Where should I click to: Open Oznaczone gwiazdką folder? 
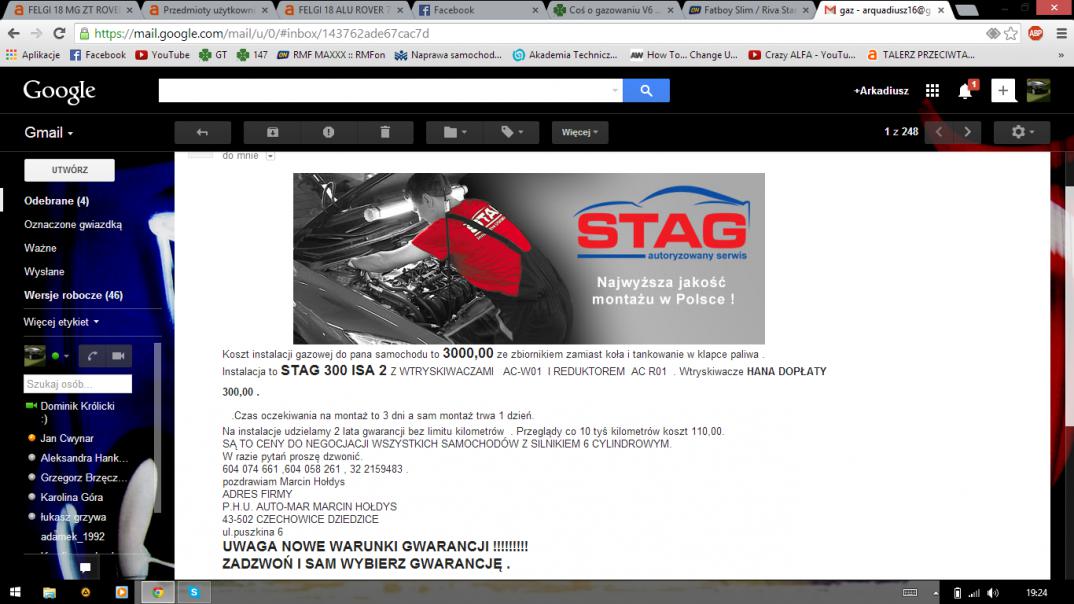[x=73, y=225]
